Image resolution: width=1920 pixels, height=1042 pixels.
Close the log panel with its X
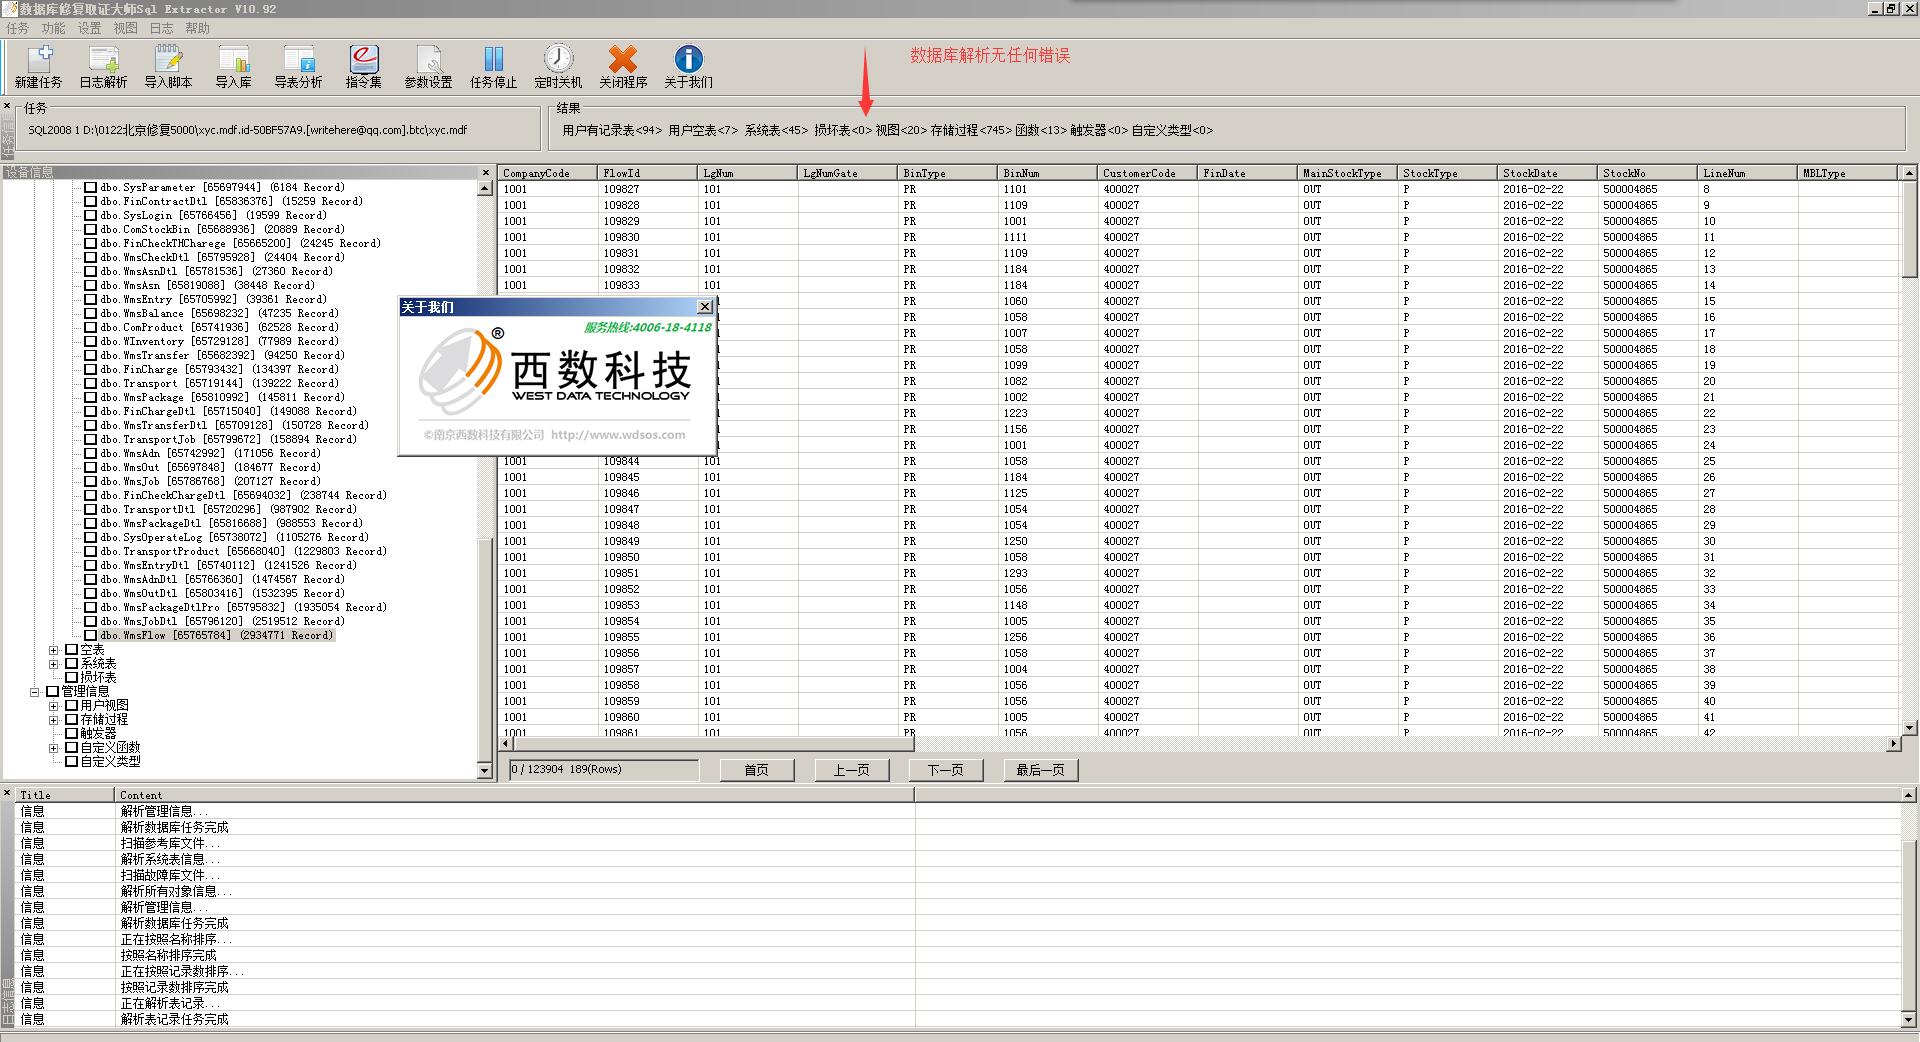(x=7, y=793)
